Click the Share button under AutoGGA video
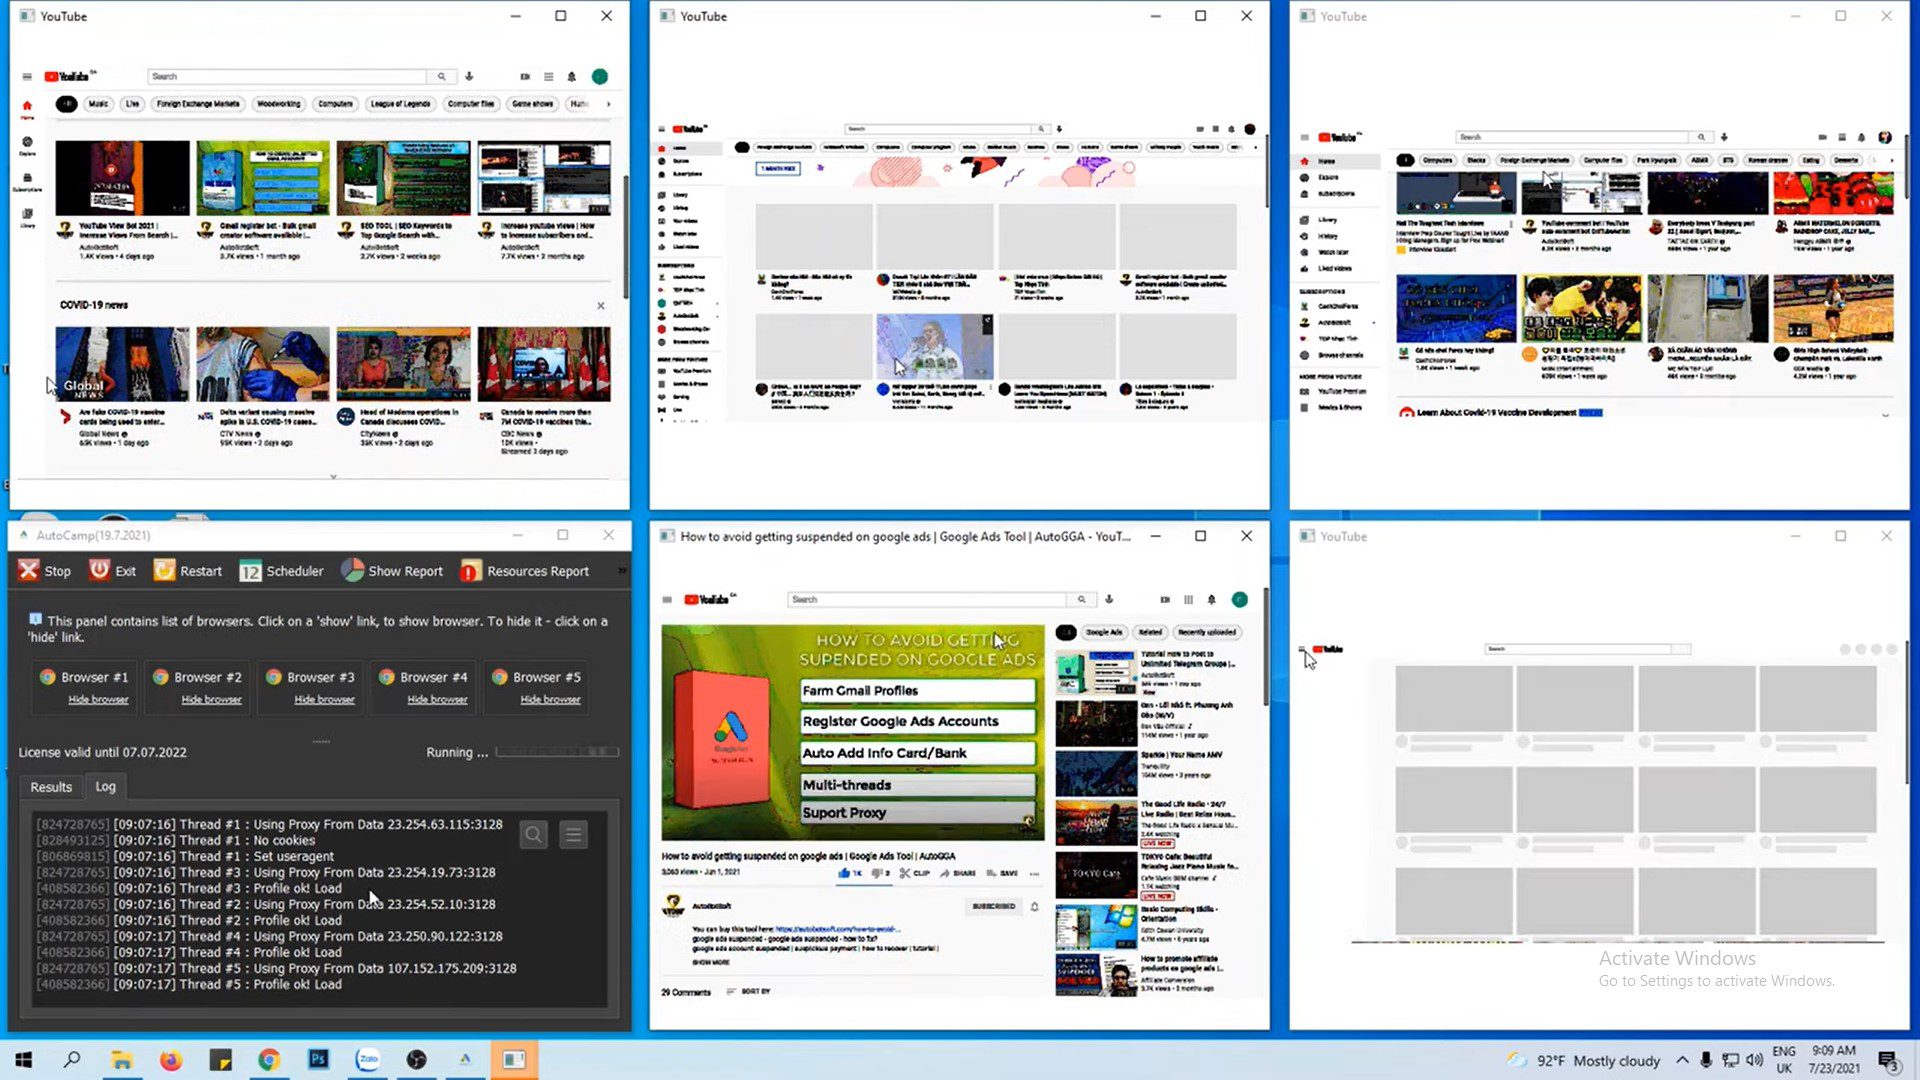Screen dimensions: 1920x1080 [x=957, y=873]
